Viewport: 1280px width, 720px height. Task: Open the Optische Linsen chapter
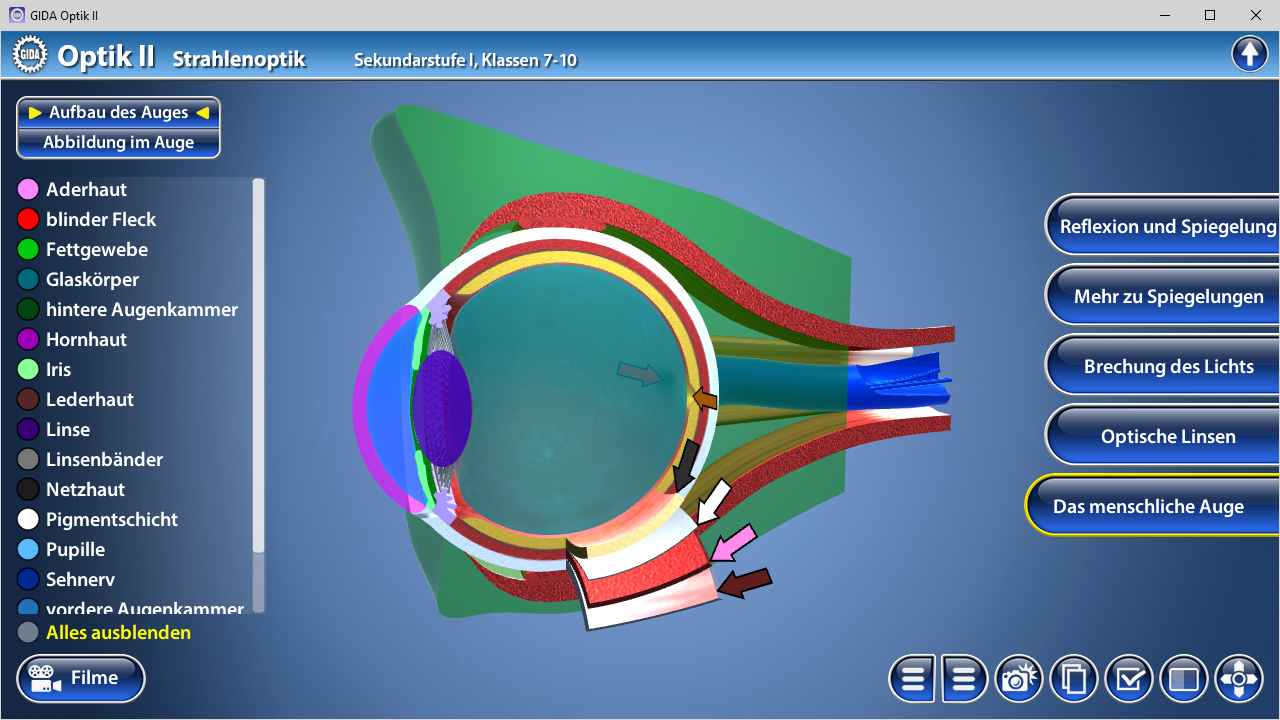1168,437
